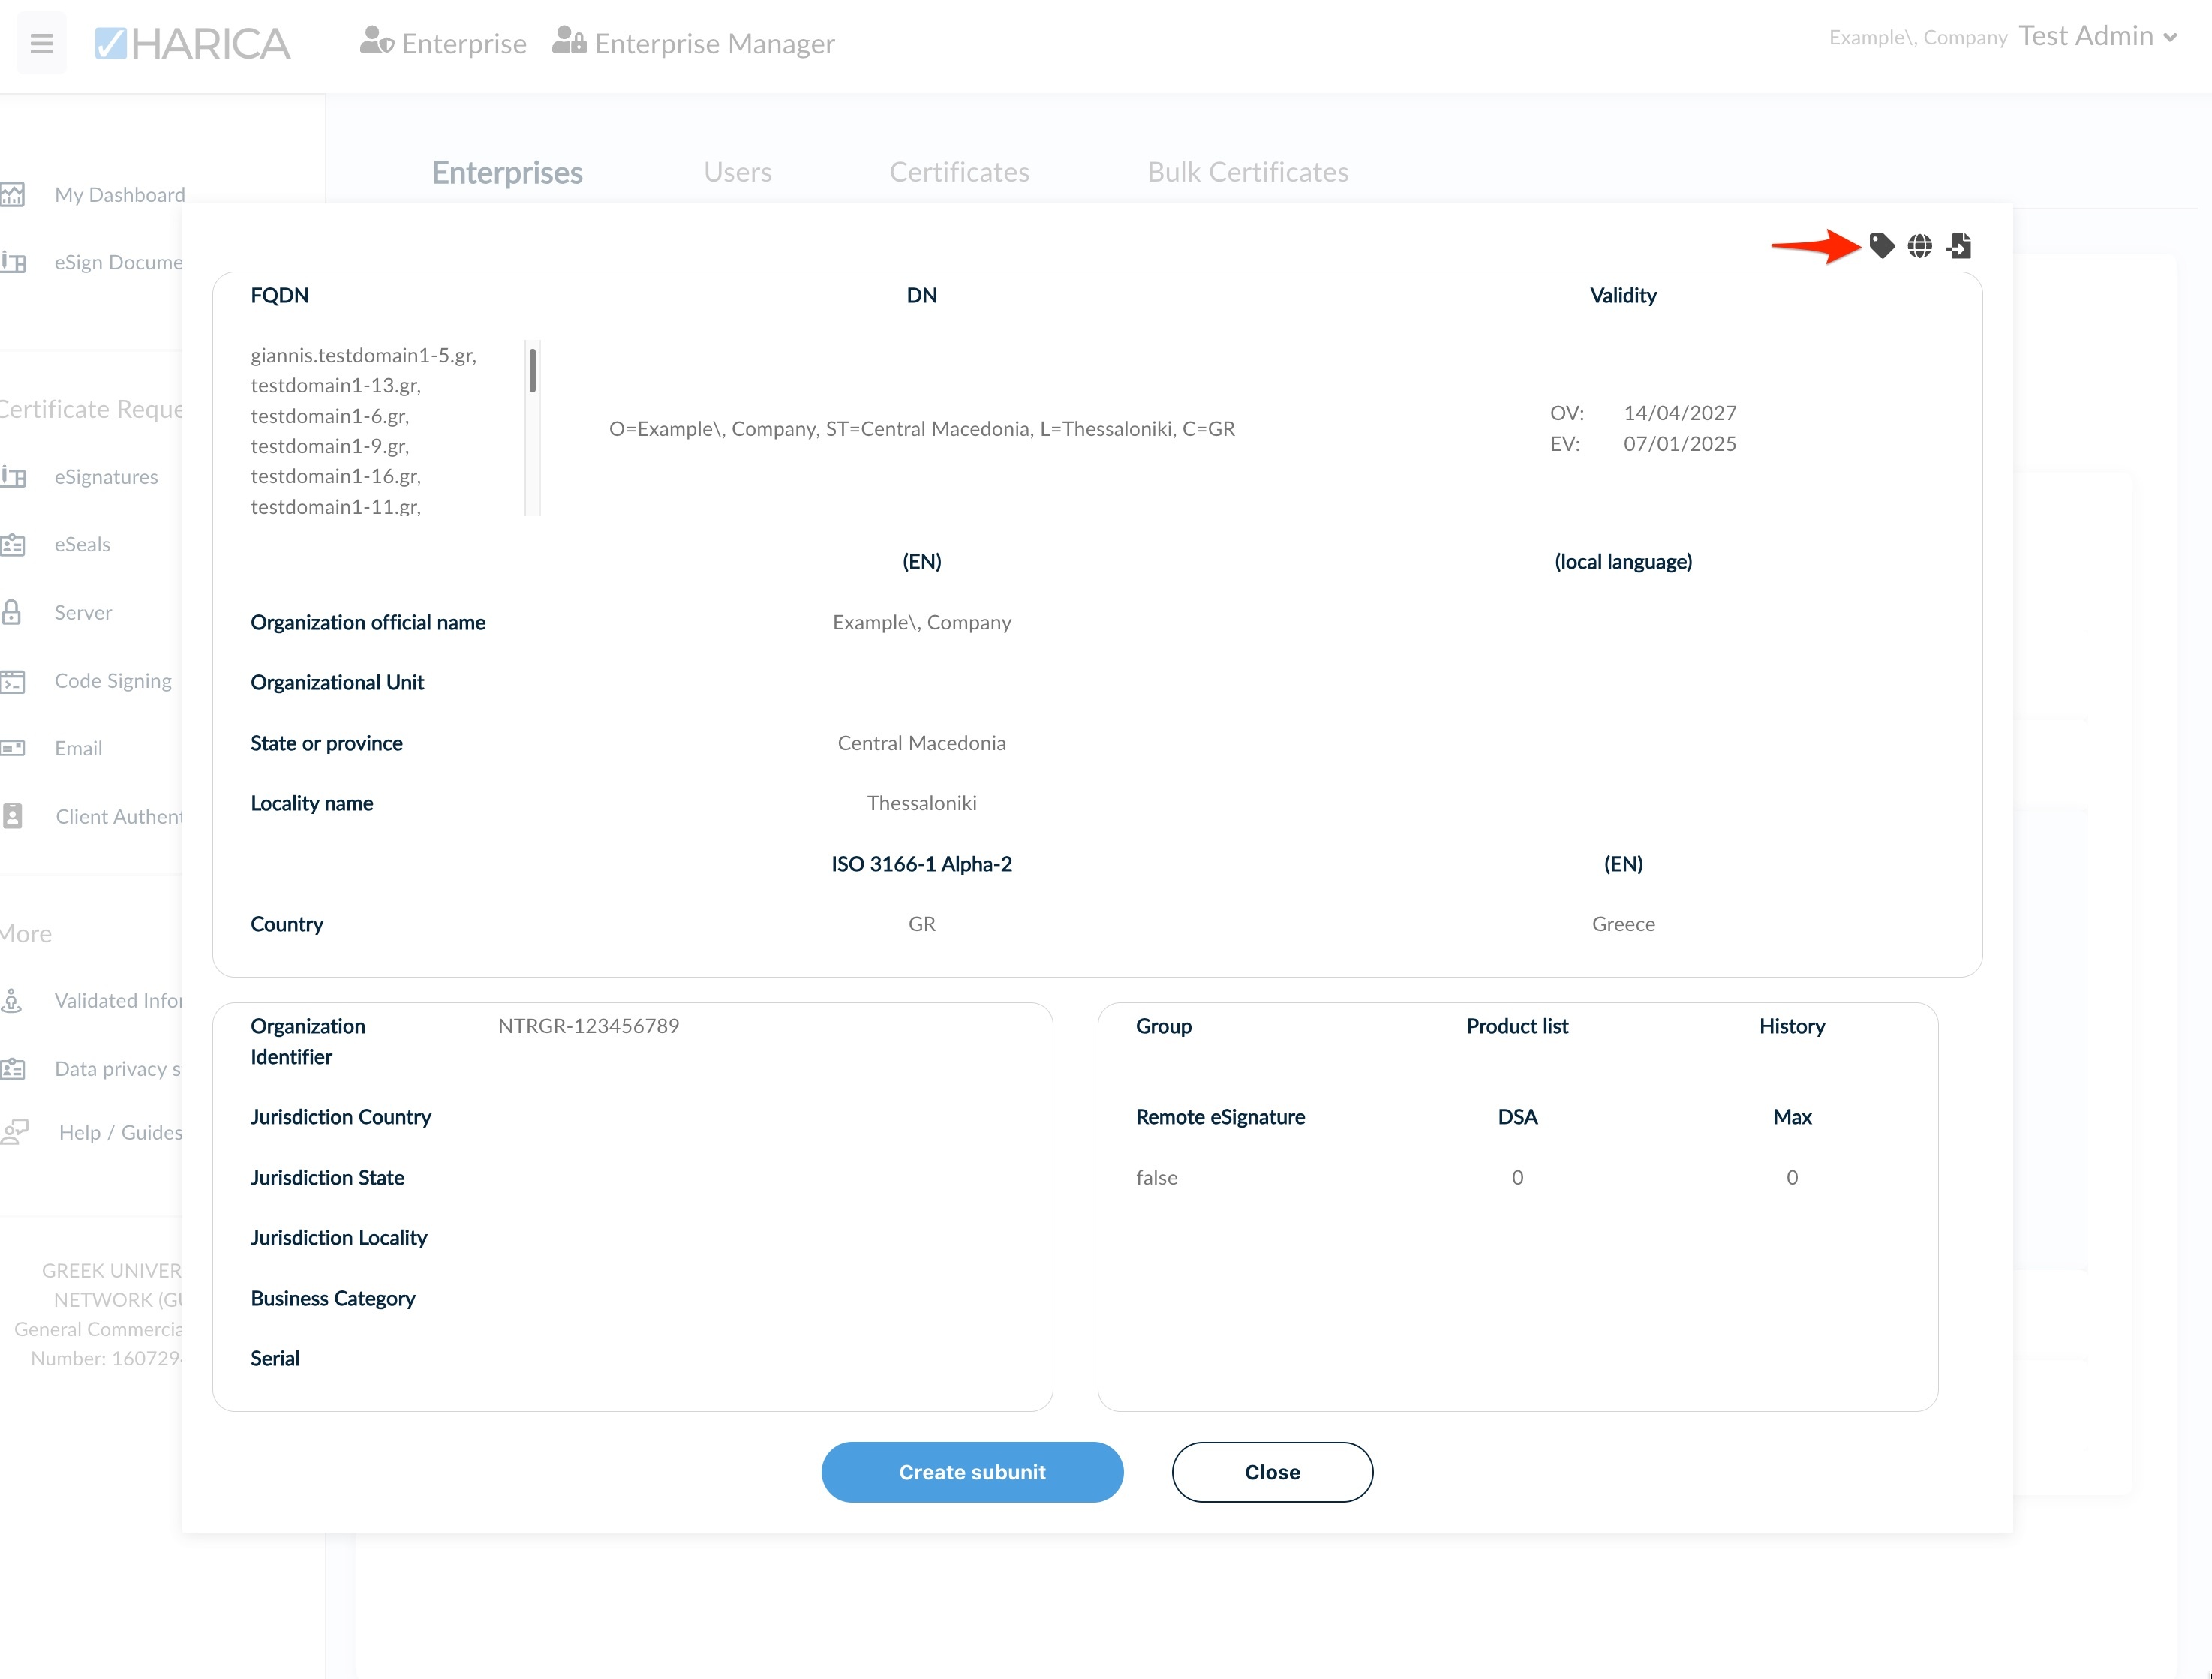Click the Code Signing terminal icon

click(x=13, y=681)
